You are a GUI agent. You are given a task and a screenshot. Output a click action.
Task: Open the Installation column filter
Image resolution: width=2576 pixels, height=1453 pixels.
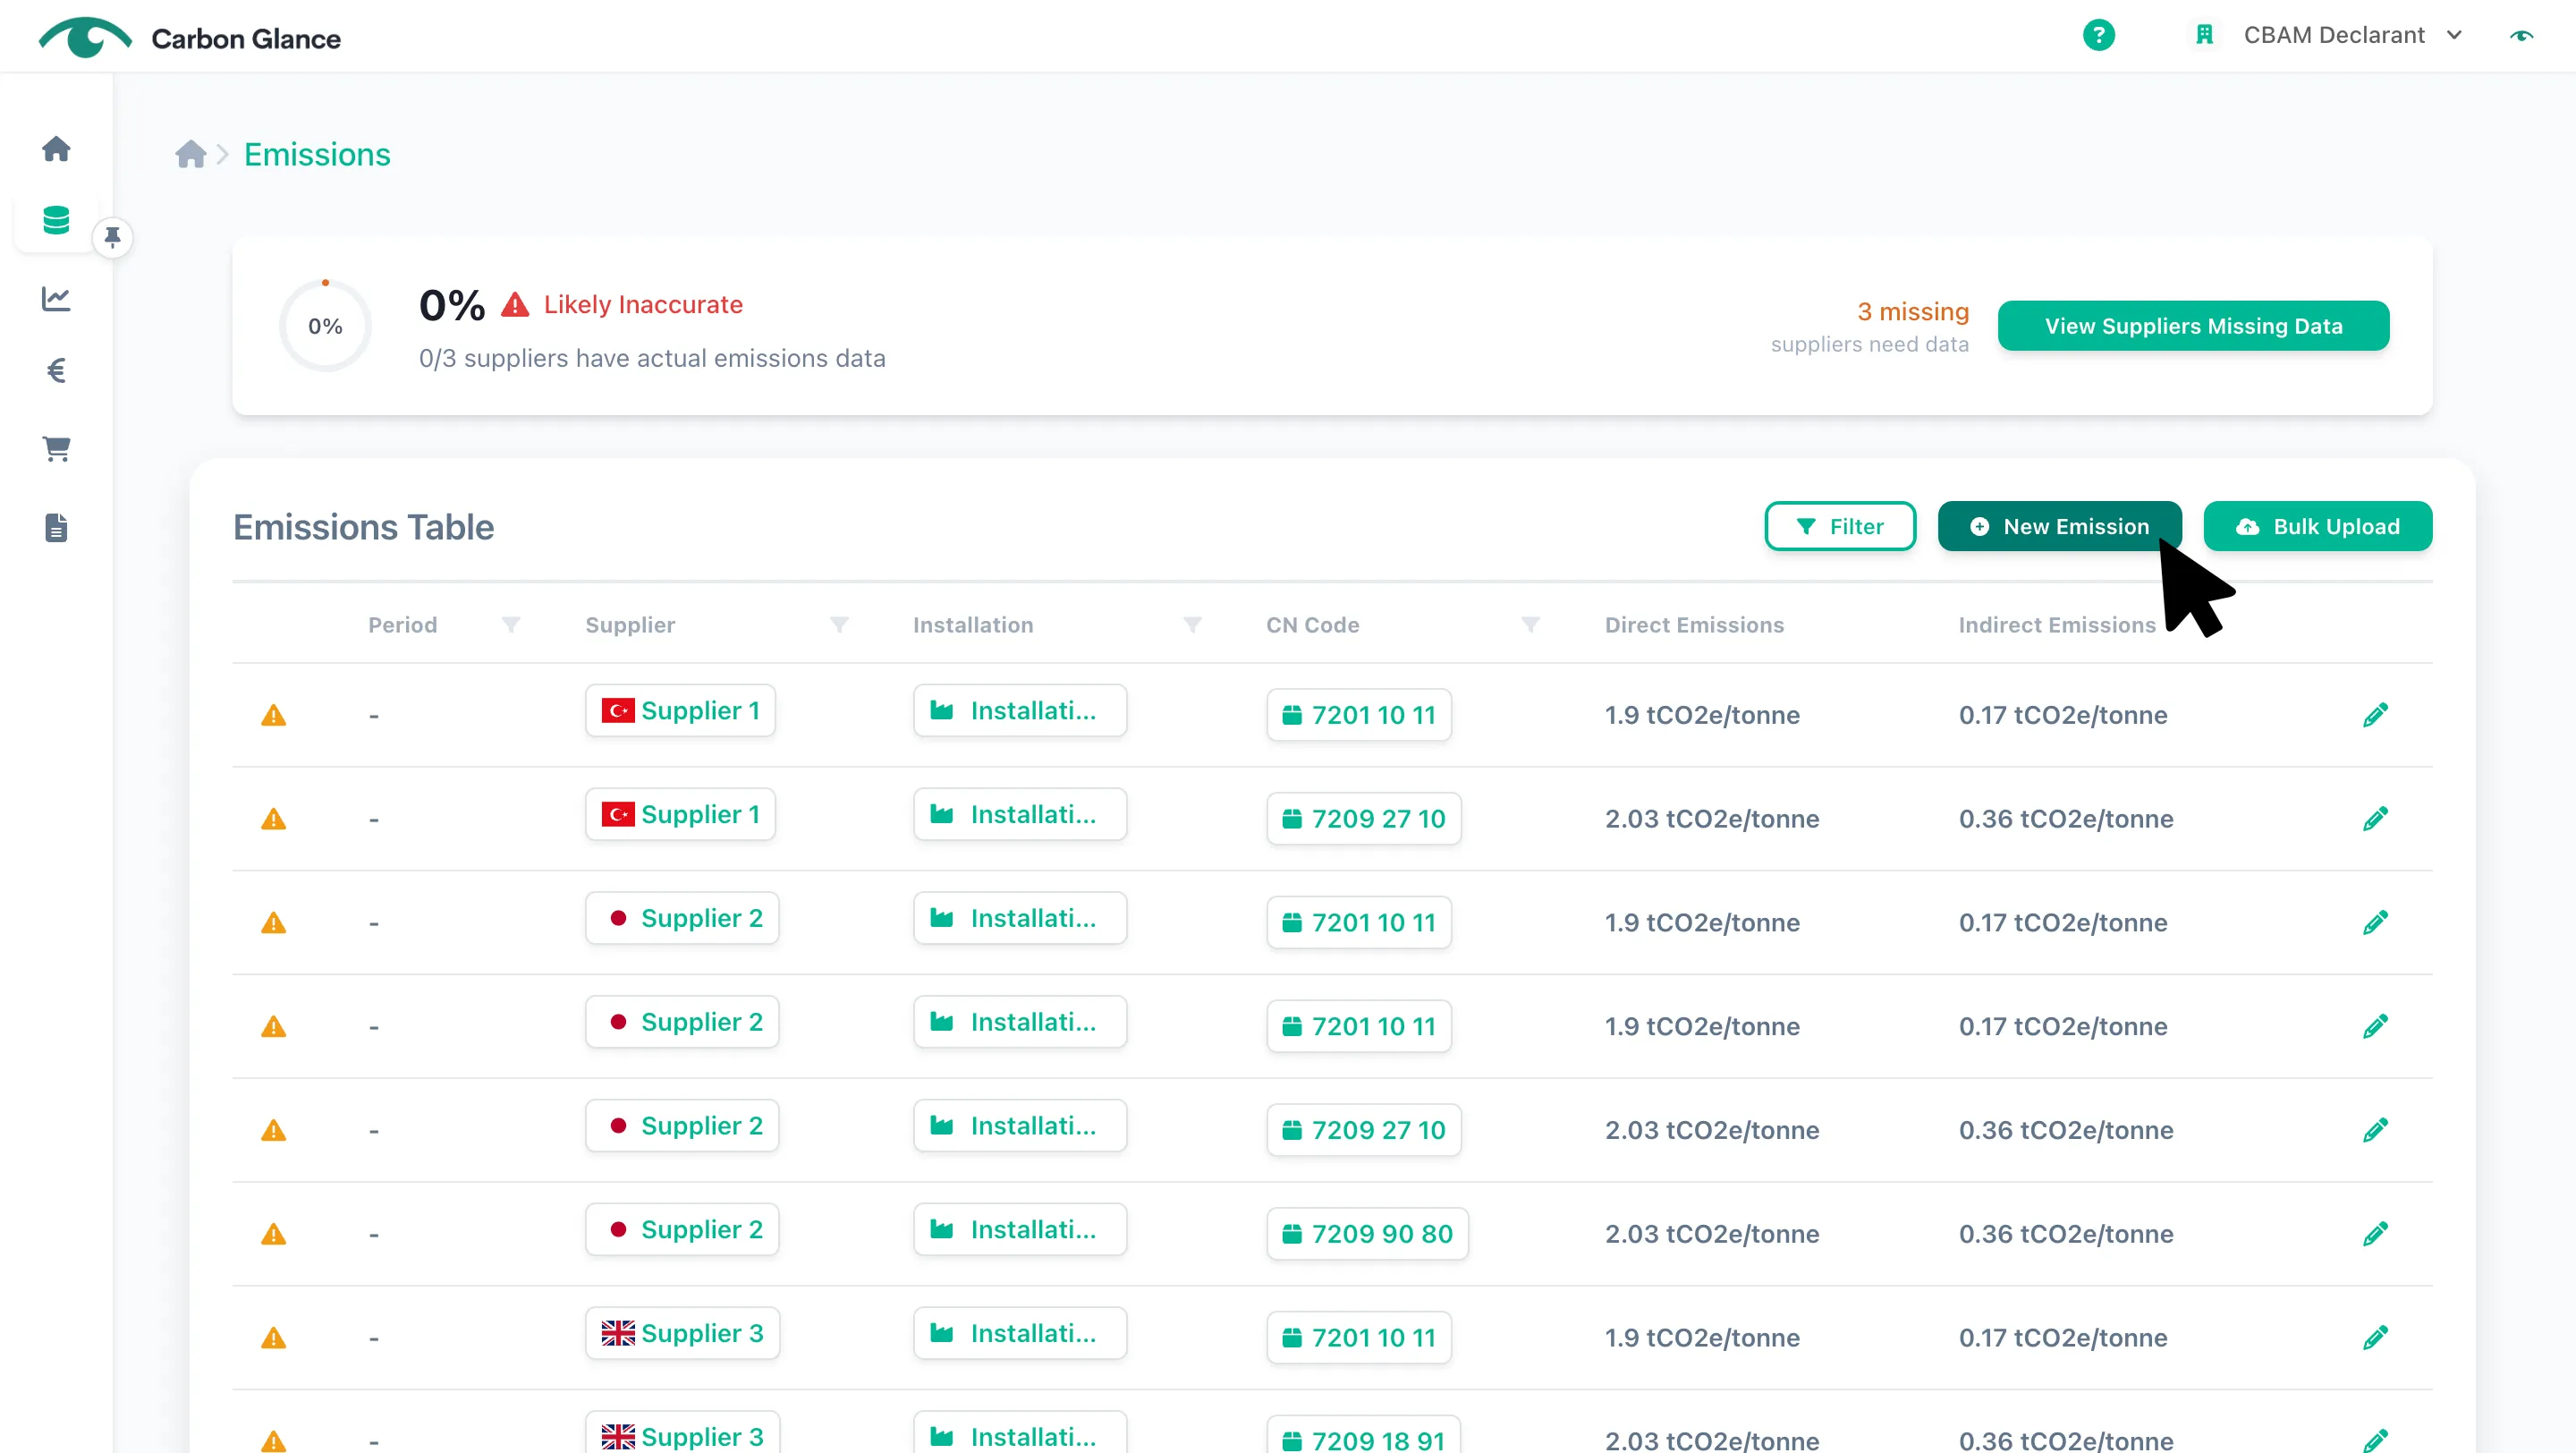[x=1192, y=625]
